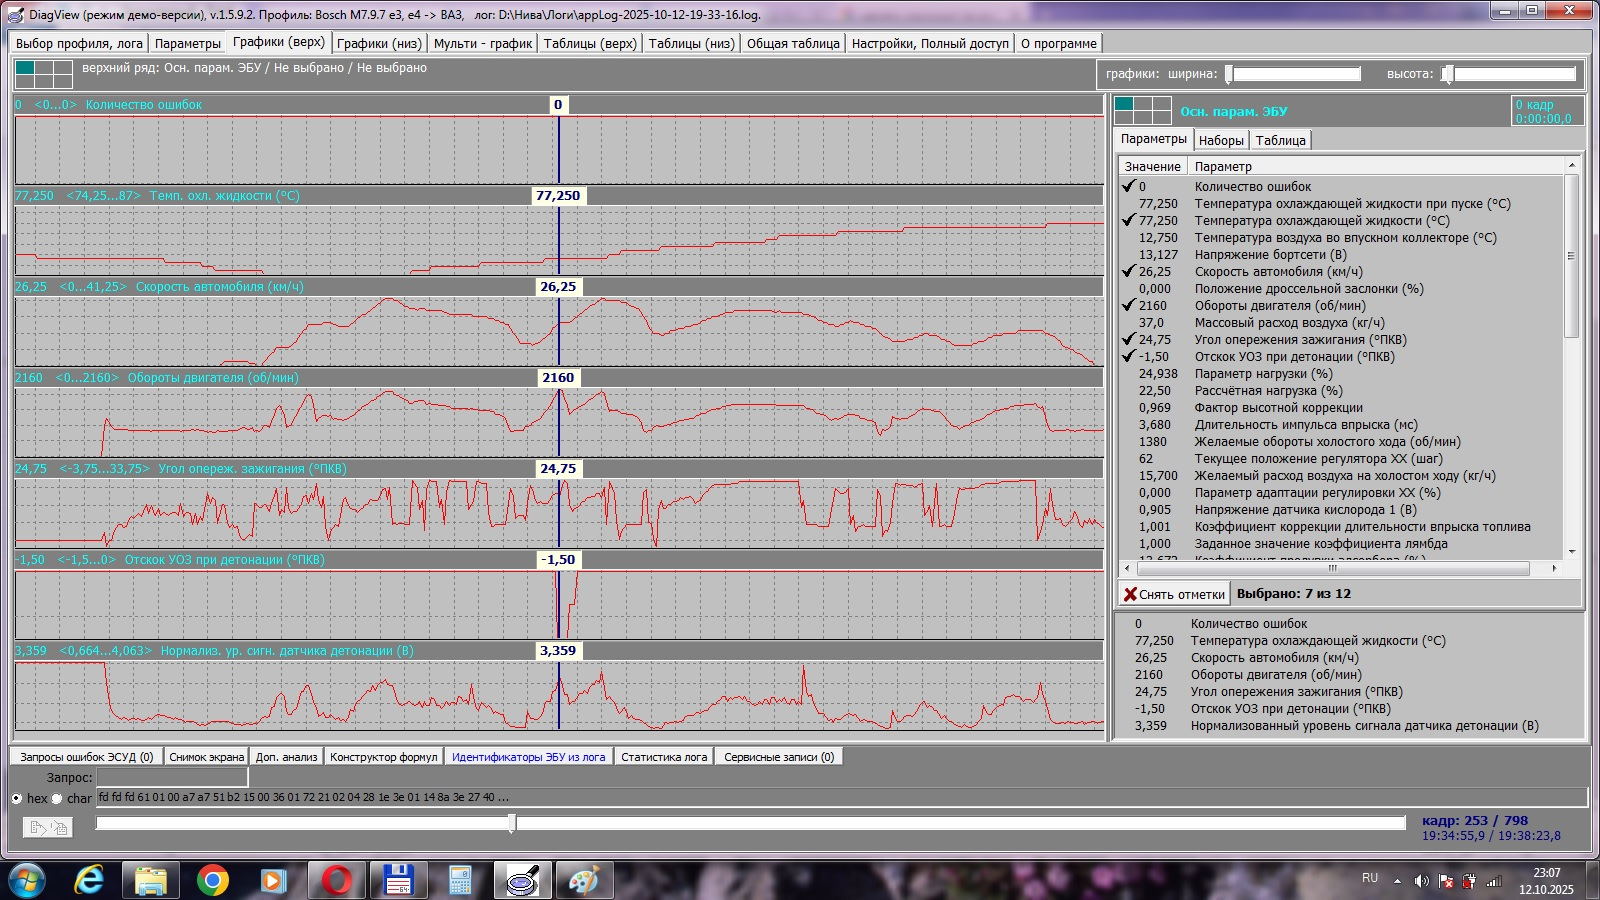Viewport: 1600px width, 900px height.
Task: Switch to the Наборы tab in side panel
Action: [1221, 140]
